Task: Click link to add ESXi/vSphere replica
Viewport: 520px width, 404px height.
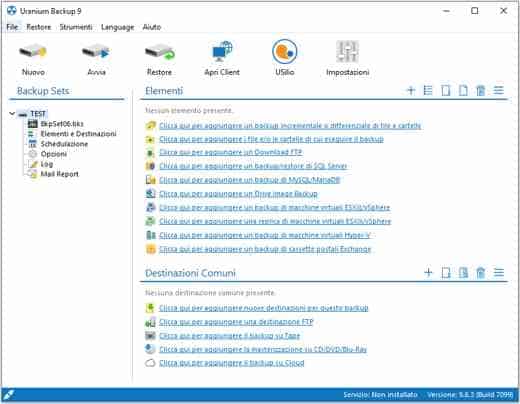Action: click(x=275, y=221)
